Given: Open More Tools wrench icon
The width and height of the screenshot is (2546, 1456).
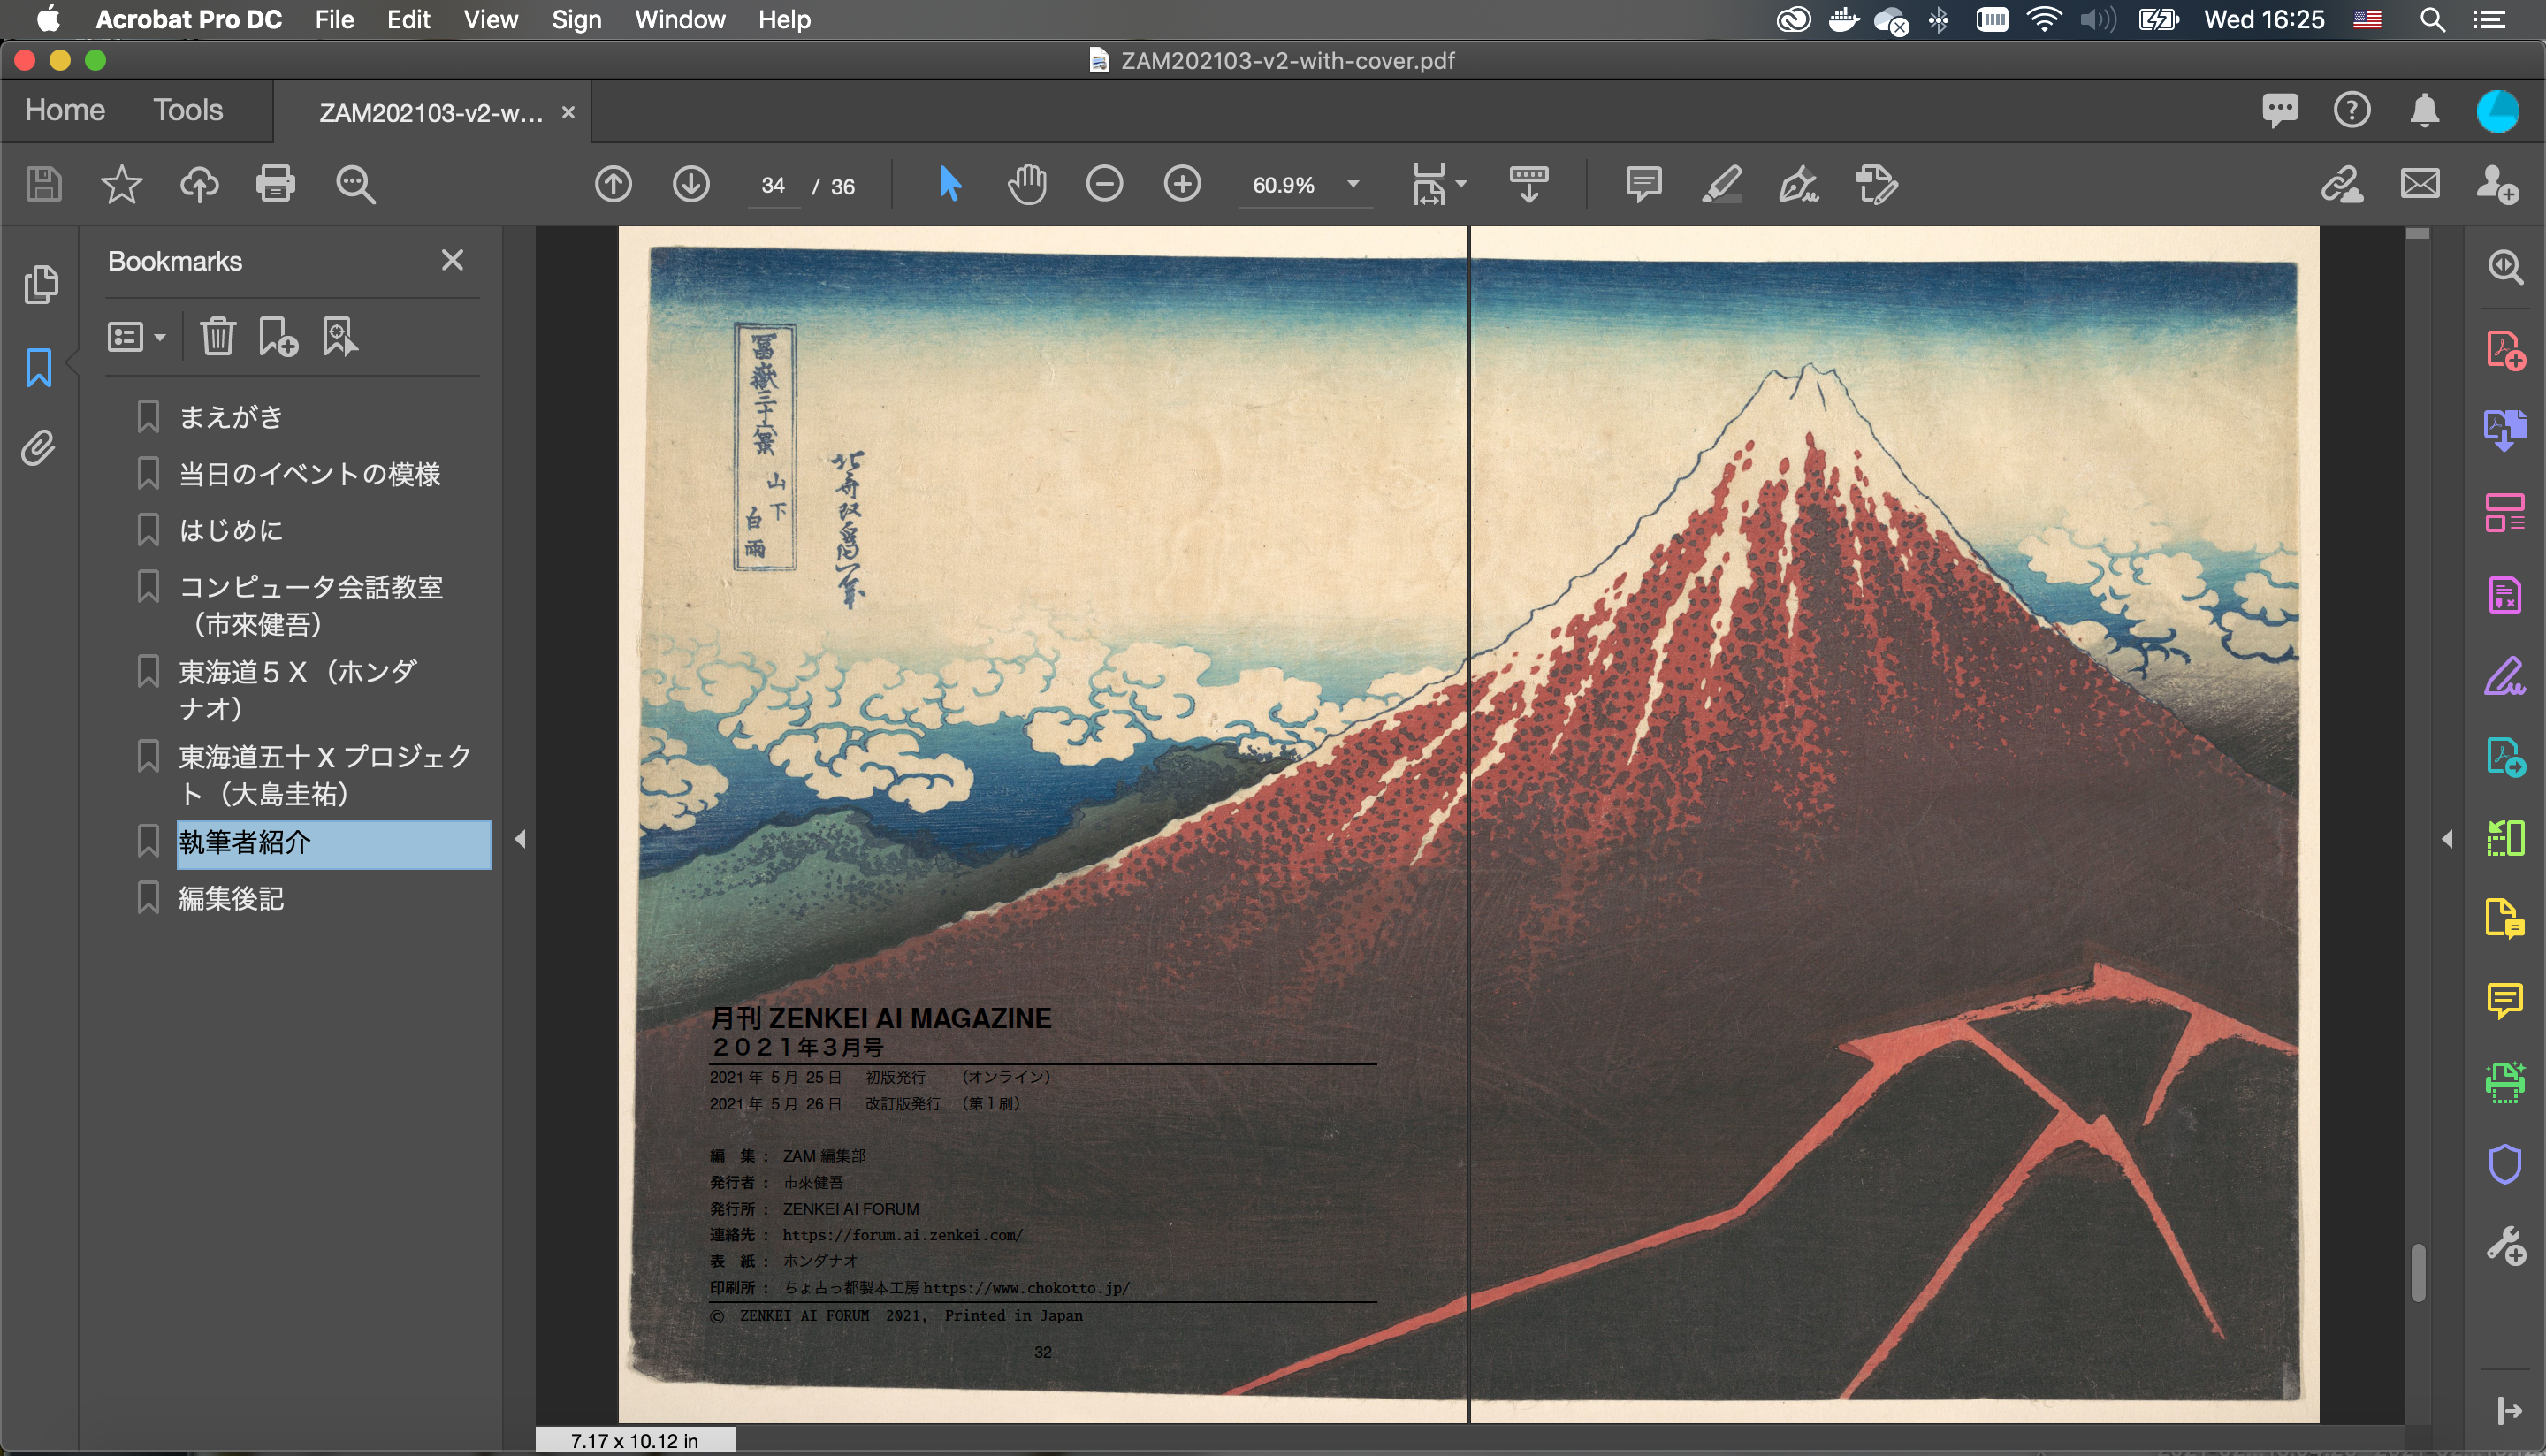Looking at the screenshot, I should click(x=2506, y=1247).
